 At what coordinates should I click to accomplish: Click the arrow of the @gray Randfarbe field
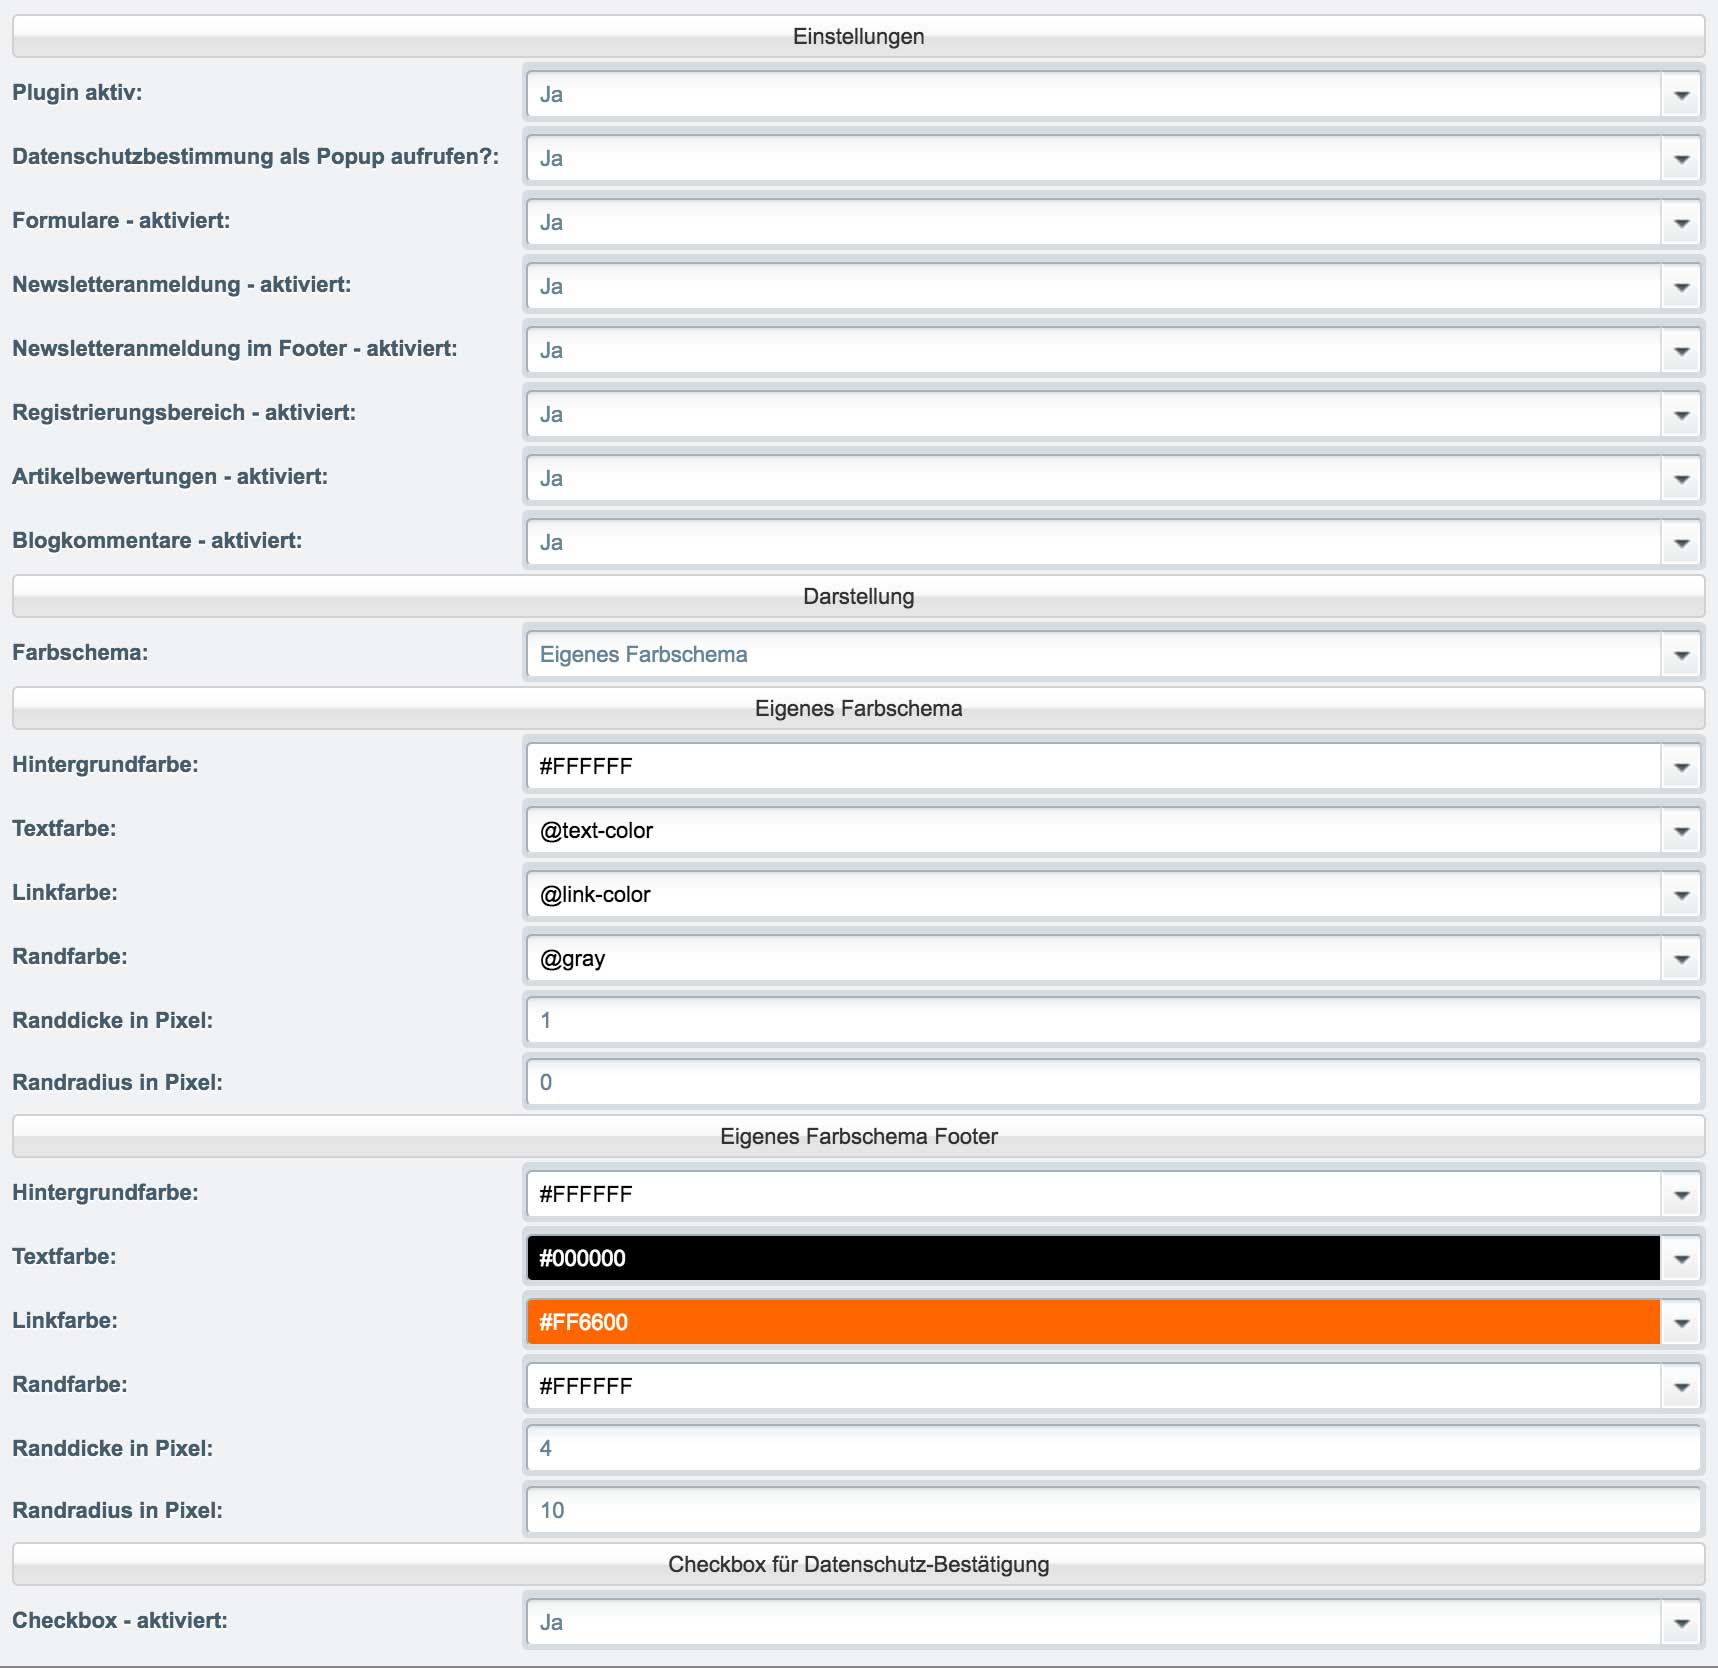(x=1681, y=959)
